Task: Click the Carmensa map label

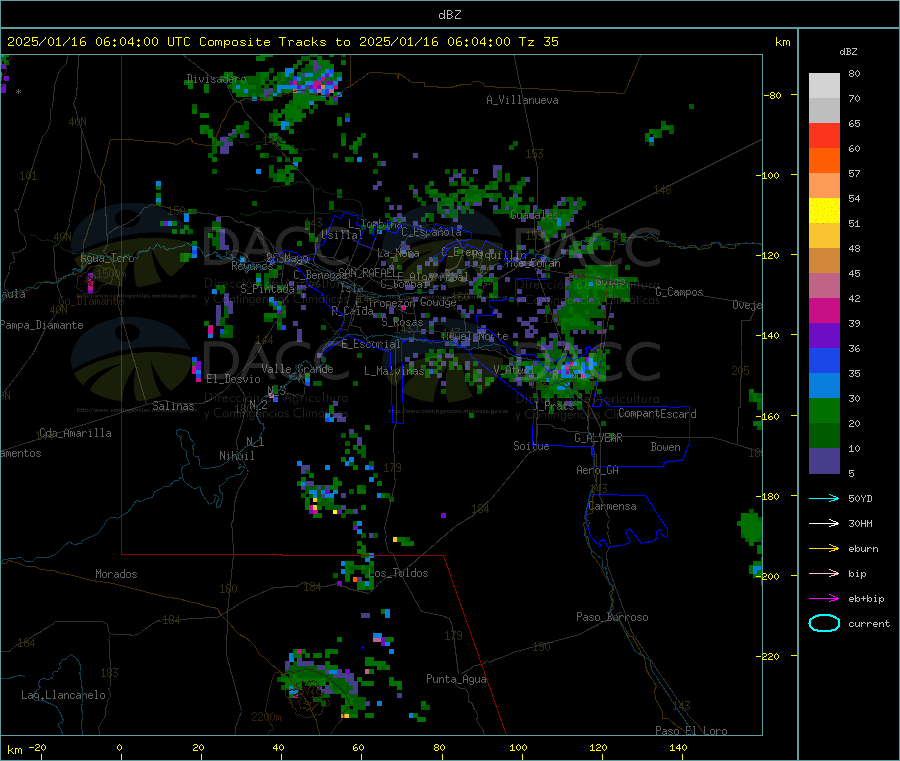Action: (612, 507)
